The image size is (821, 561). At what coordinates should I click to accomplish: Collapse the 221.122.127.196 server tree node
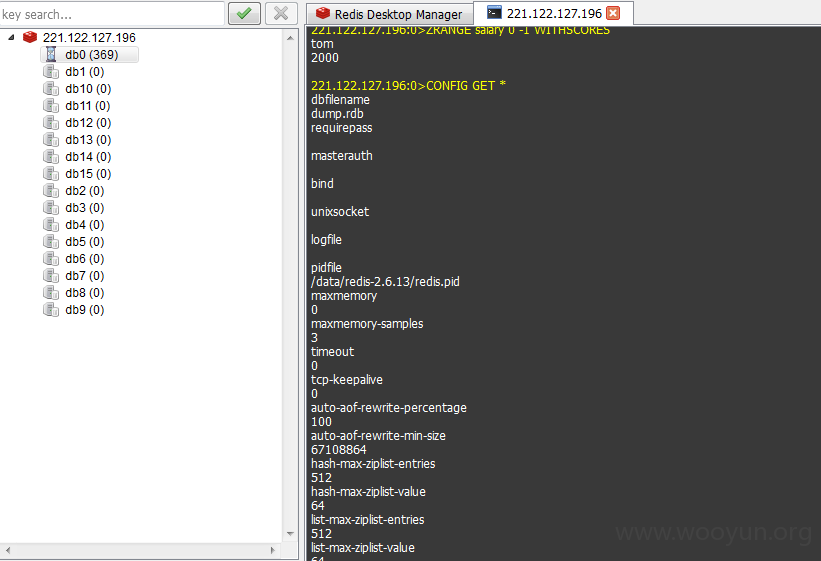point(11,37)
